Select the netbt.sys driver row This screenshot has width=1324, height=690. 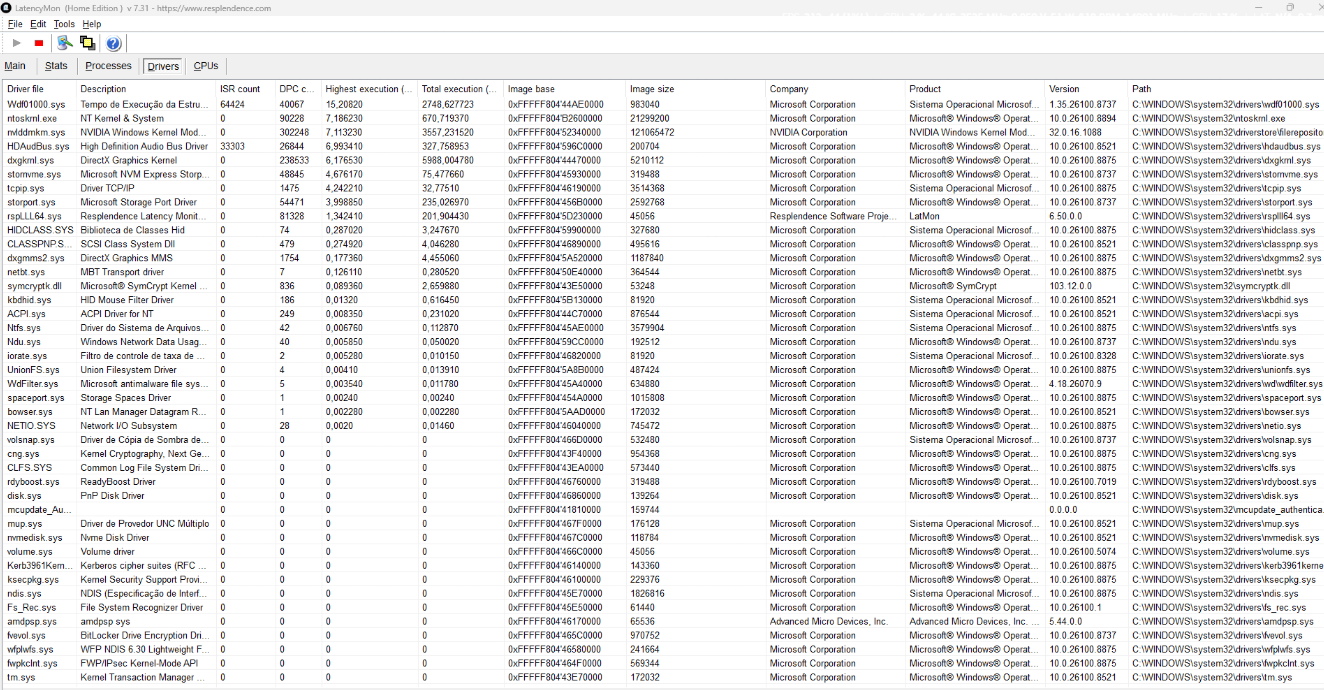coord(662,272)
